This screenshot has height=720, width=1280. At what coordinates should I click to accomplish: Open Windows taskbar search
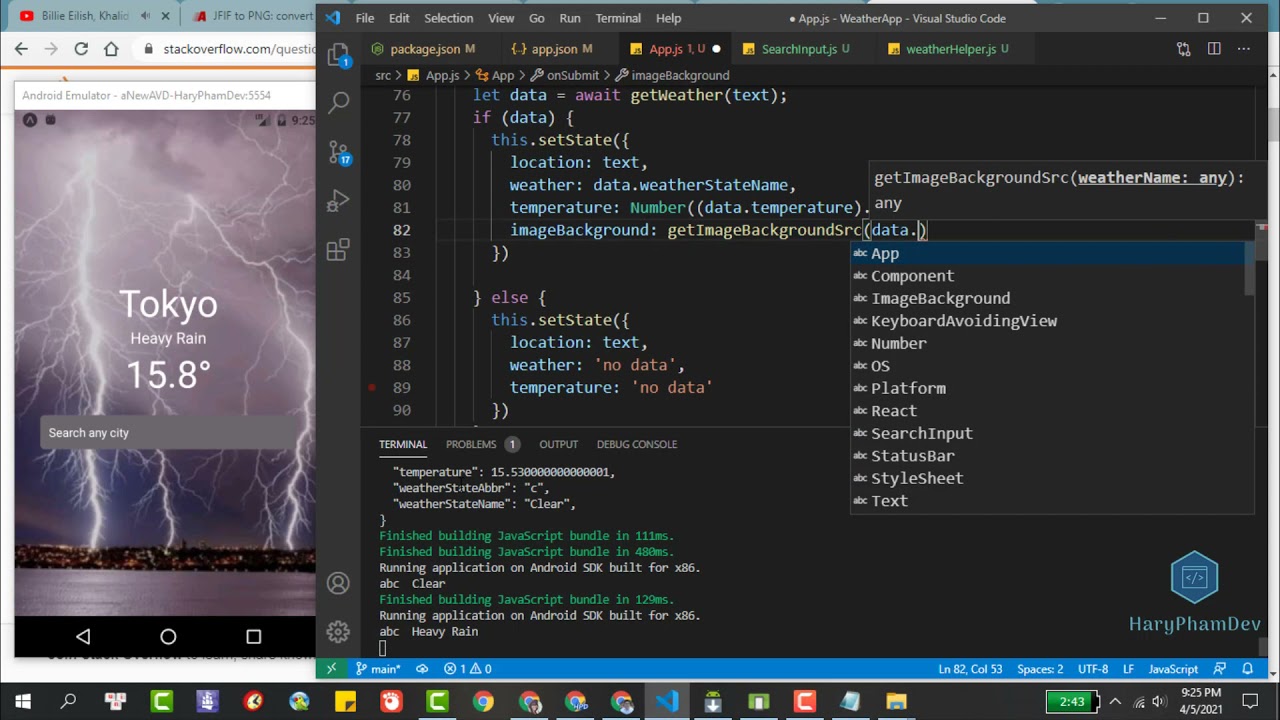click(68, 701)
